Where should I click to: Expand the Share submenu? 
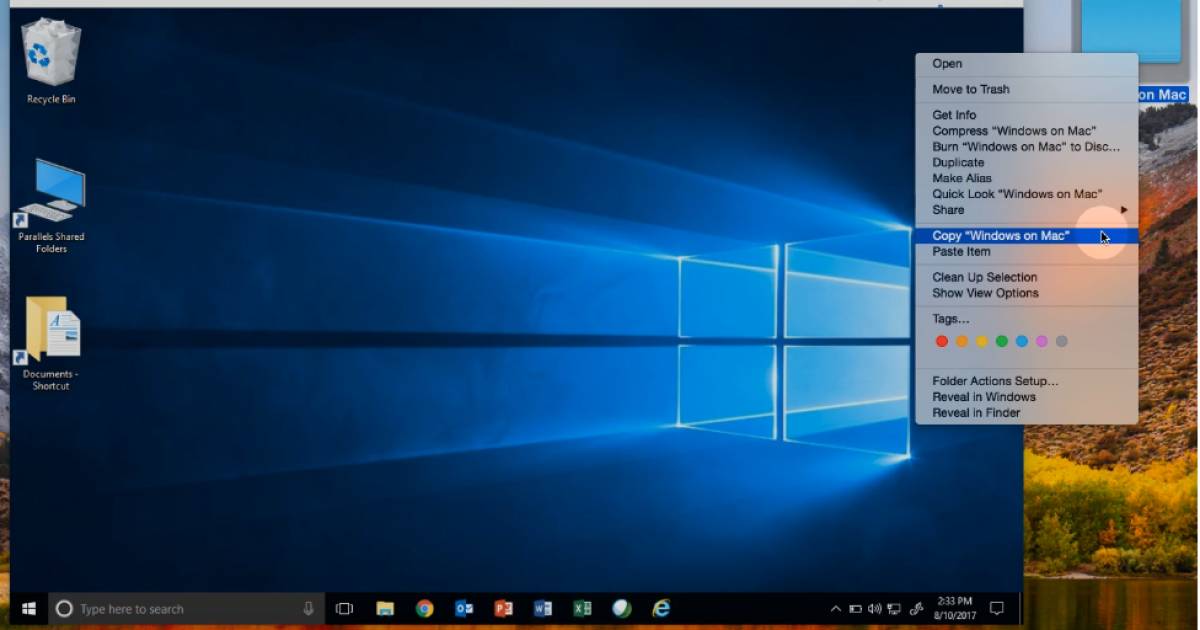[x=1027, y=210]
